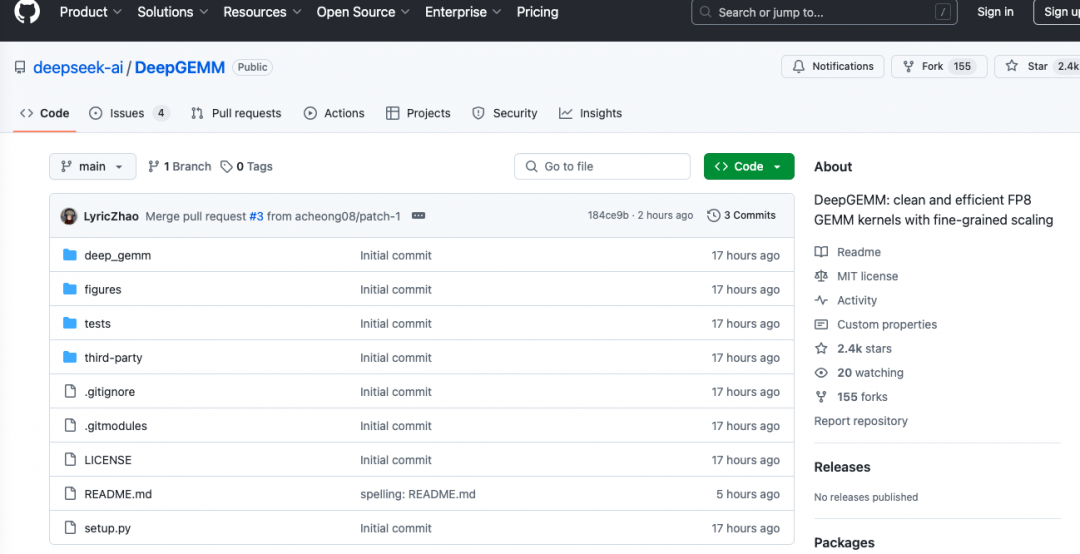Image resolution: width=1080 pixels, height=554 pixels.
Task: Open the deep_gemm folder
Action: pos(117,256)
